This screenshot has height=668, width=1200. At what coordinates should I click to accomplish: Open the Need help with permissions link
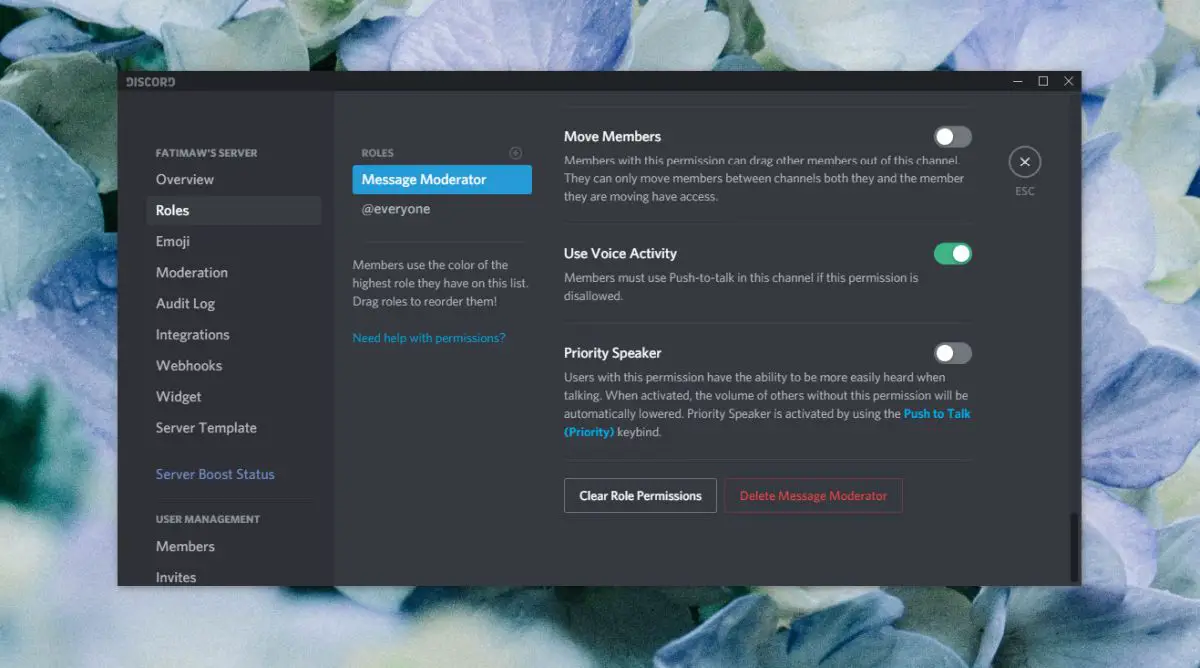click(x=429, y=338)
